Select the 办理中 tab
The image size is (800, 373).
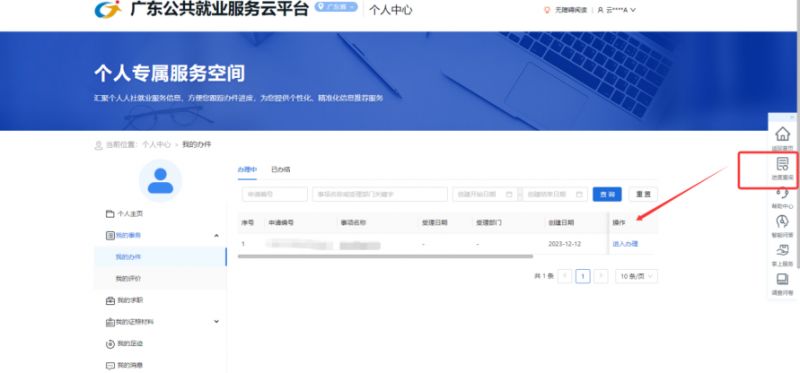pos(247,169)
